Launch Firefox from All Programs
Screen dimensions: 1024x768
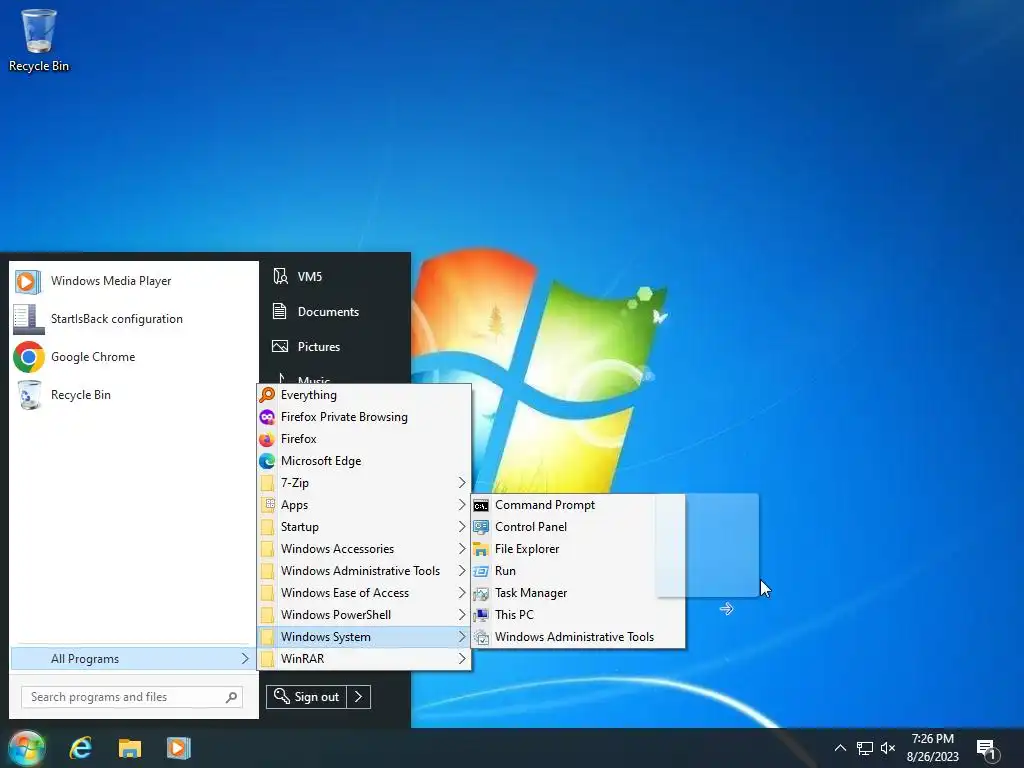click(364, 439)
